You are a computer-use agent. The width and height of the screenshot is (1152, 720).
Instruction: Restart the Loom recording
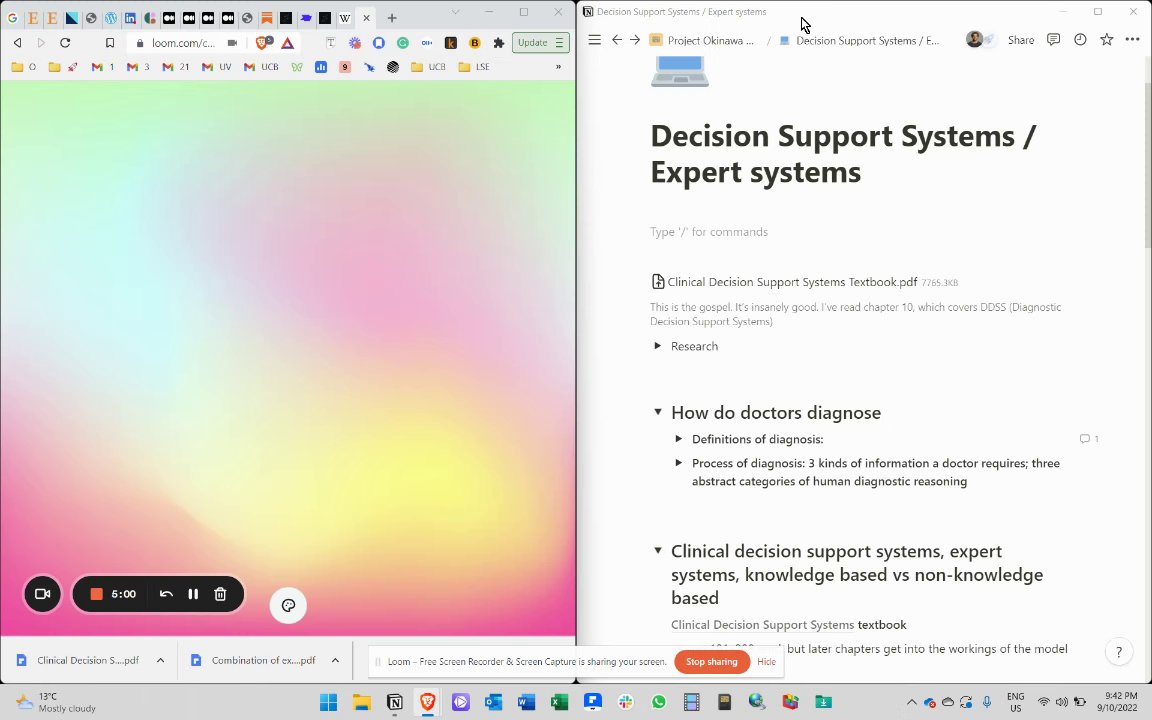[166, 594]
